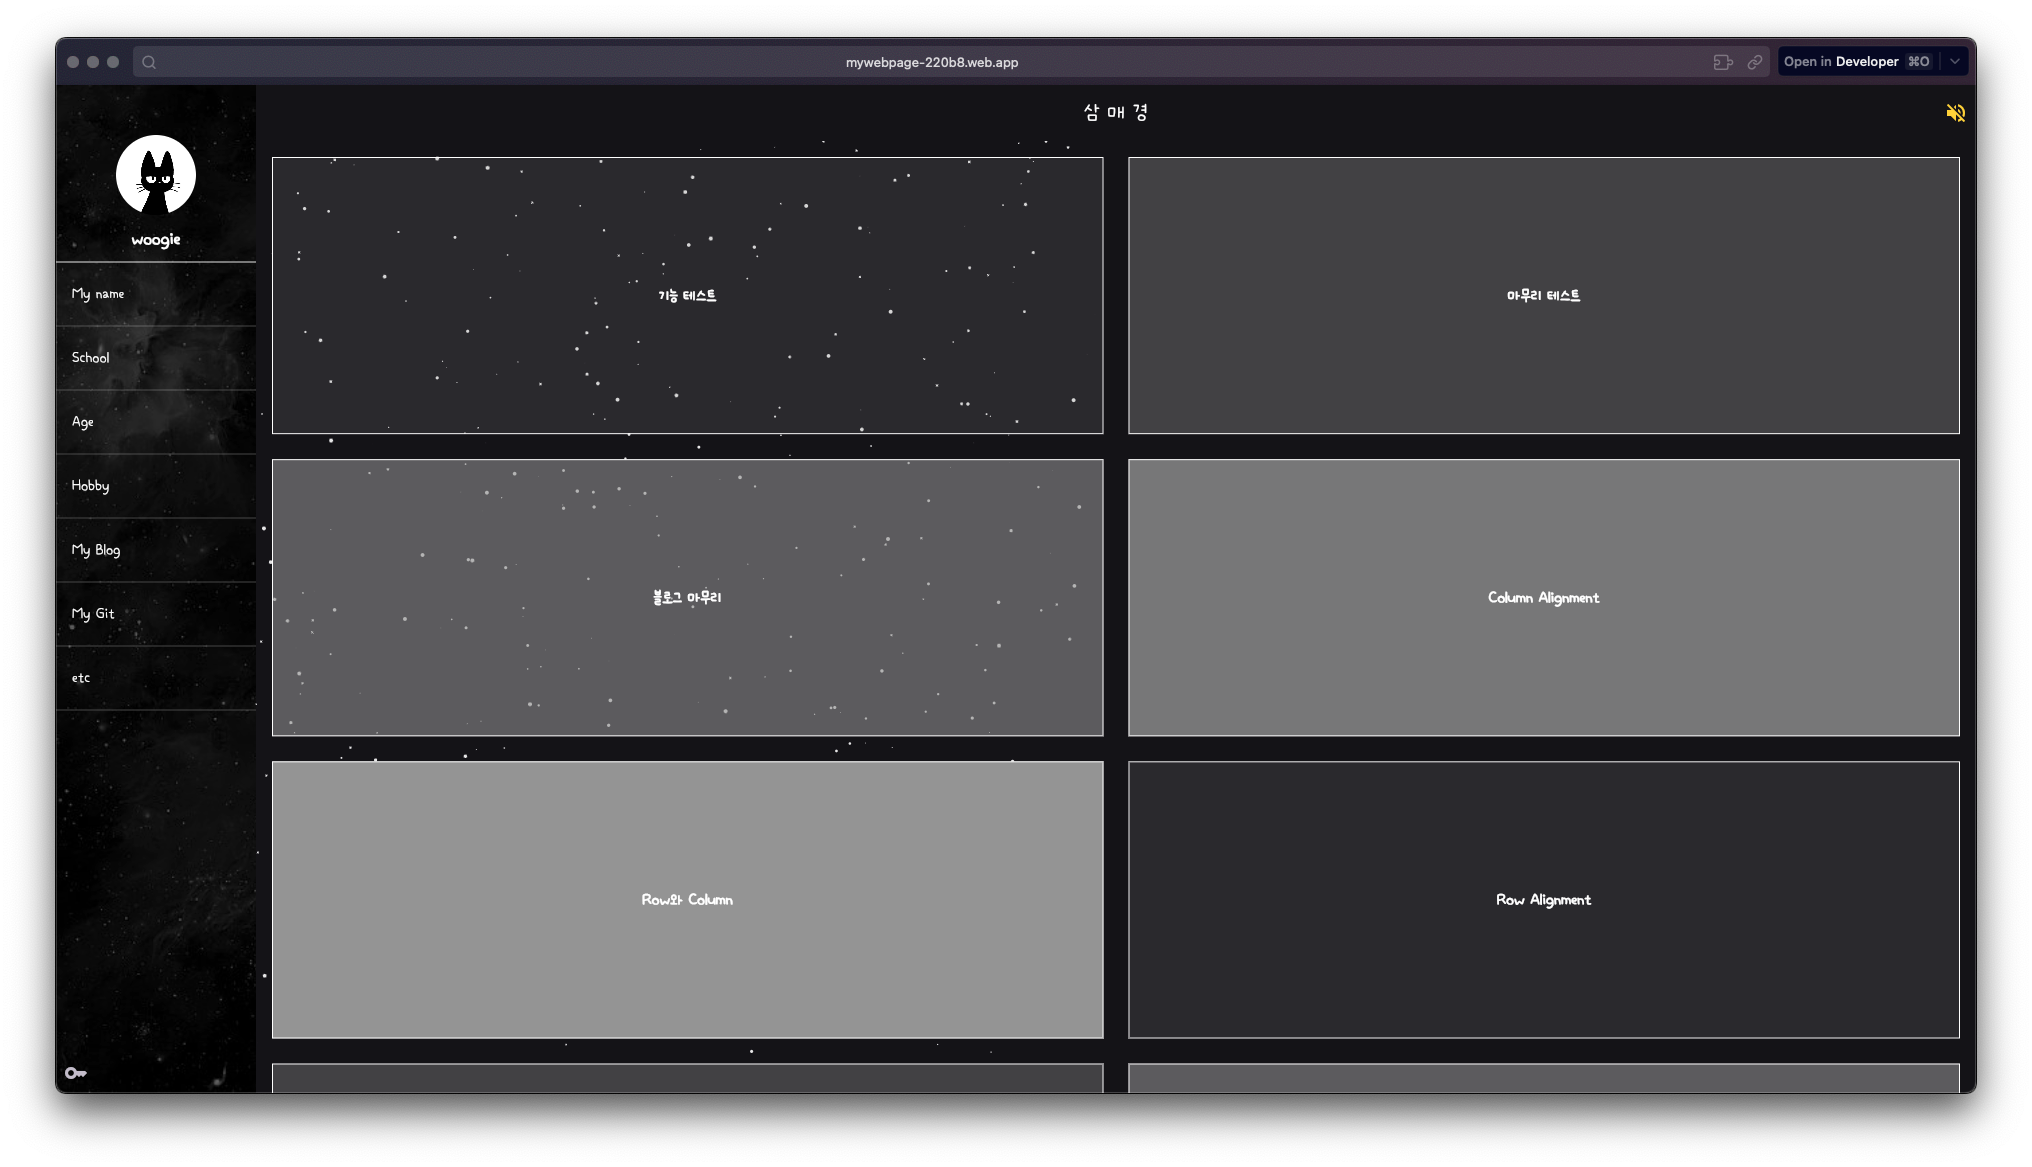The image size is (2032, 1167).
Task: Open the My Git sidebar link
Action: [93, 614]
